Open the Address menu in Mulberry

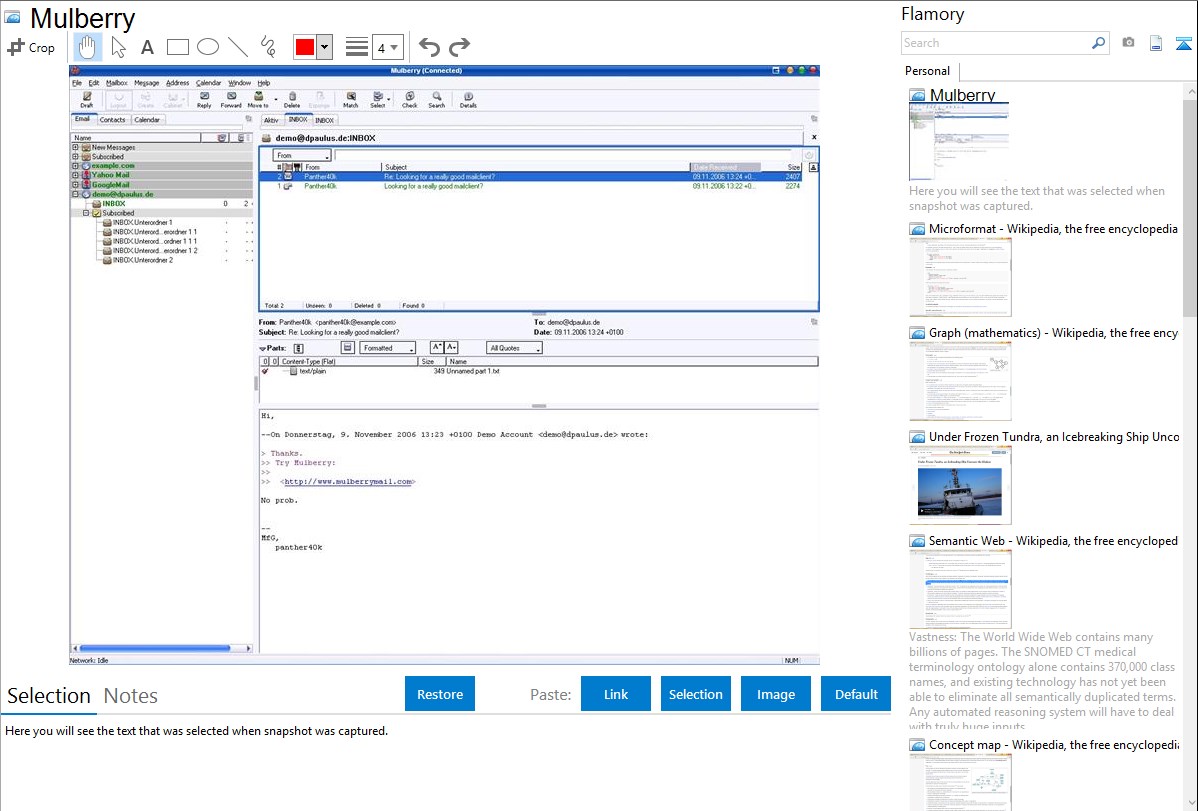pos(177,83)
